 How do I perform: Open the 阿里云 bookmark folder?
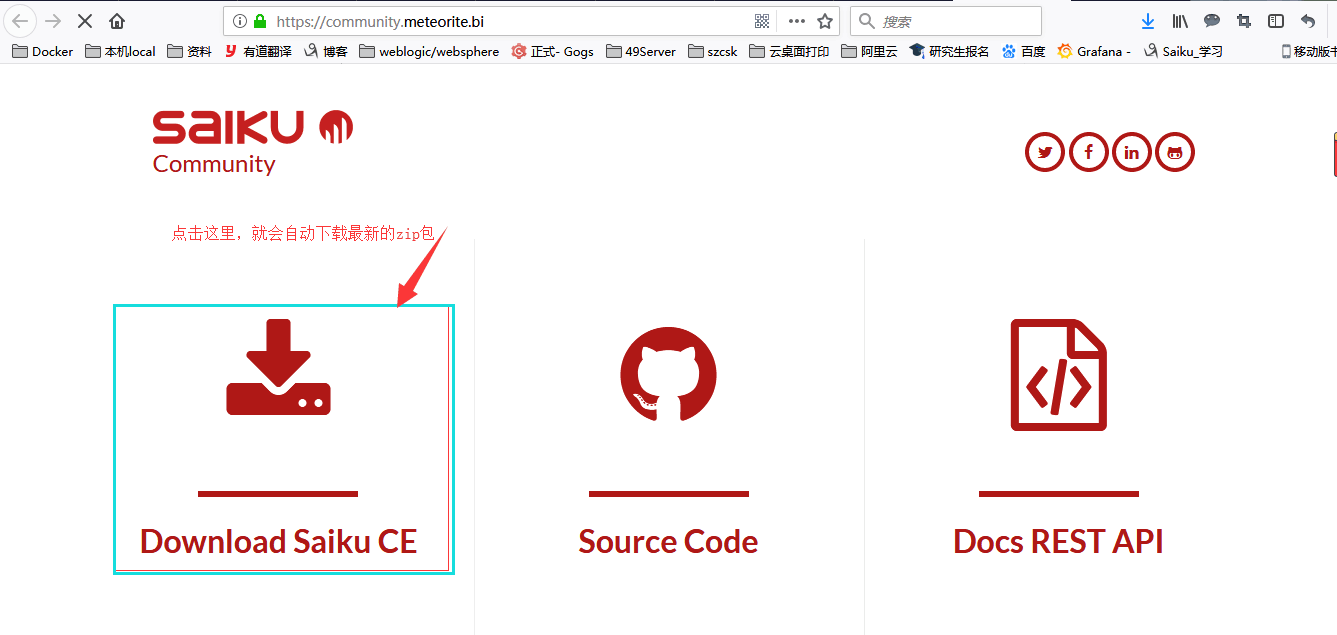point(869,51)
